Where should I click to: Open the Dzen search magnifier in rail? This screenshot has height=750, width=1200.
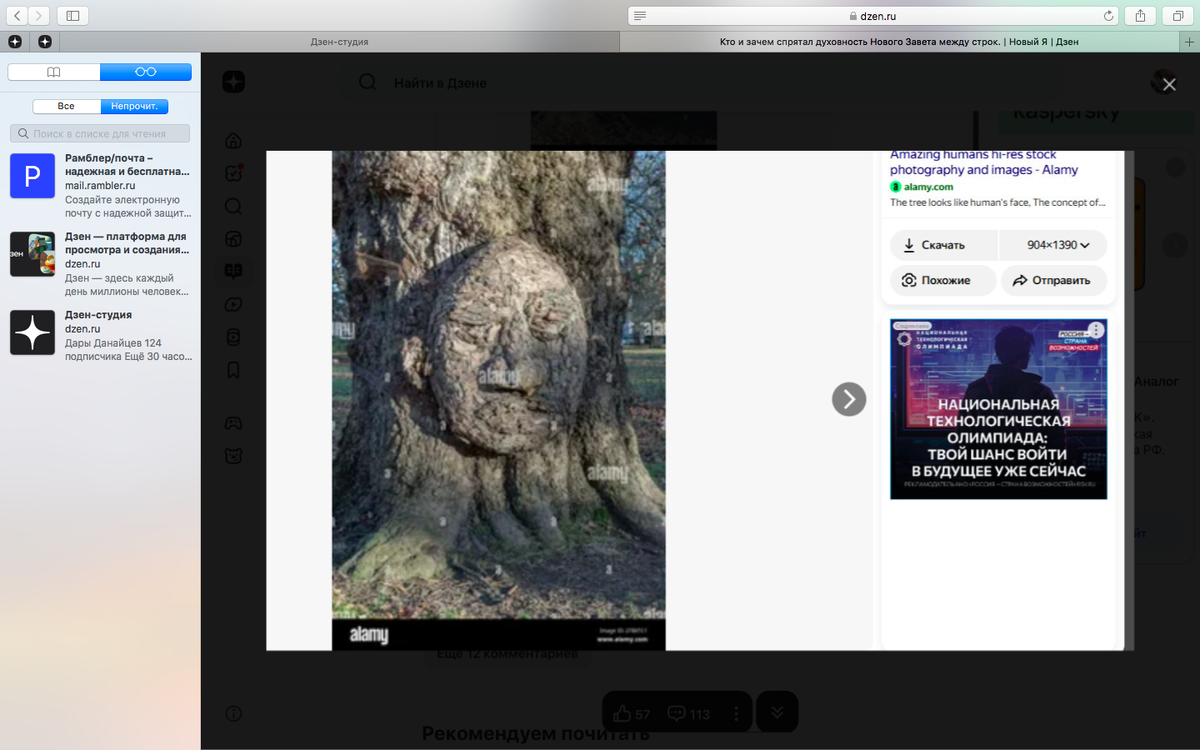click(x=233, y=206)
